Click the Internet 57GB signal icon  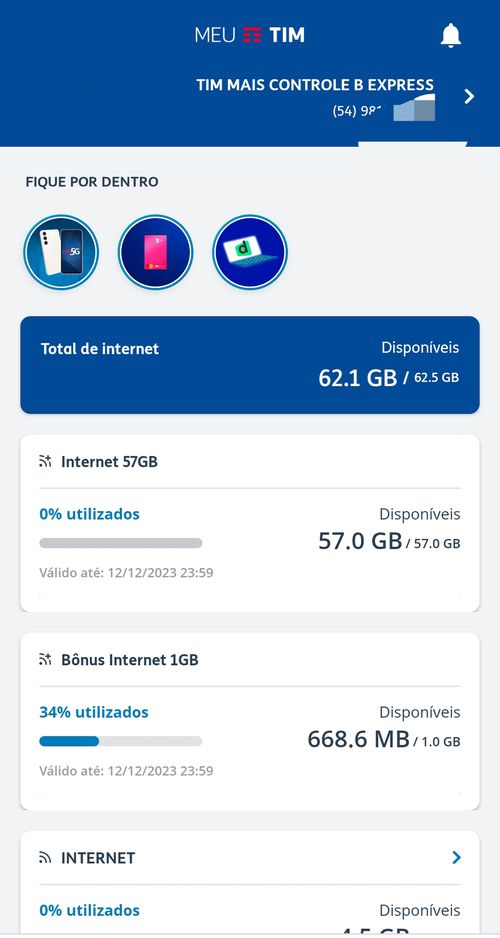pos(45,461)
